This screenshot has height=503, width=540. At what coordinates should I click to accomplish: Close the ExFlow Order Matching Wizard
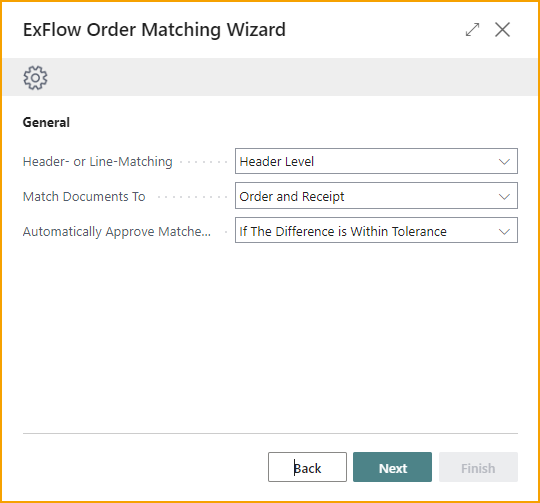coord(502,30)
